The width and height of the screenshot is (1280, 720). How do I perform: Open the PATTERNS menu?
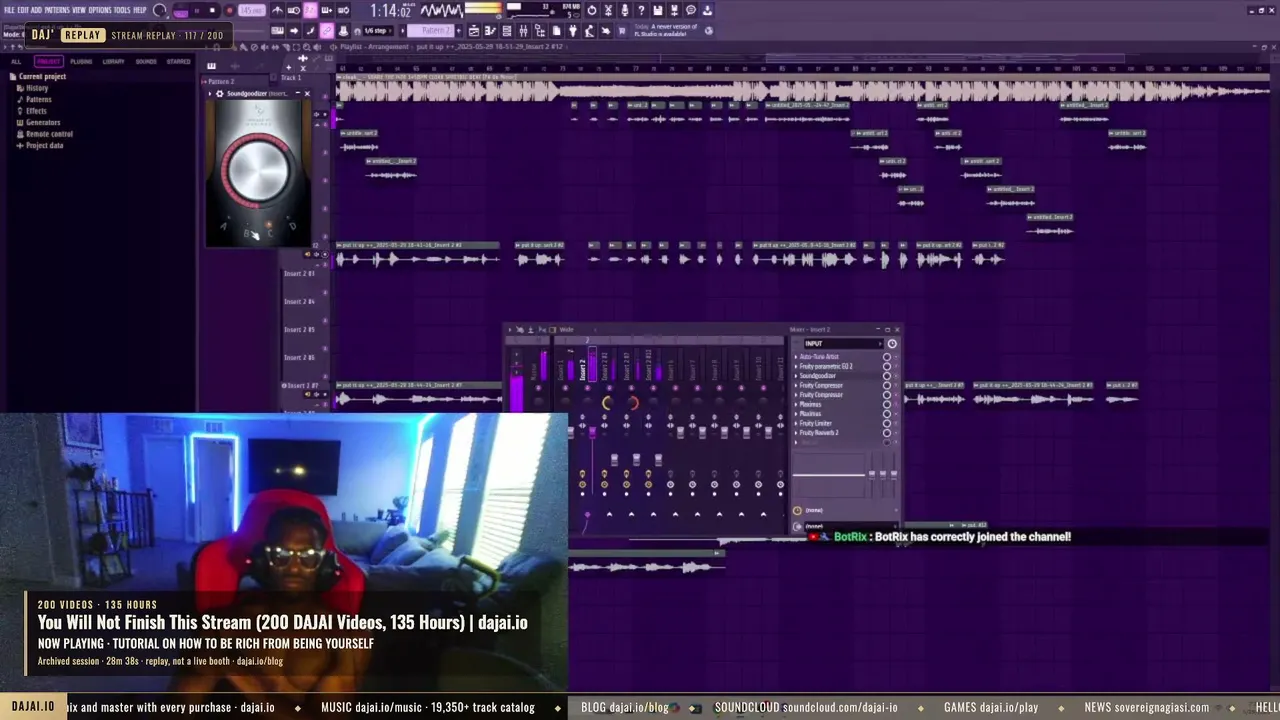point(55,10)
